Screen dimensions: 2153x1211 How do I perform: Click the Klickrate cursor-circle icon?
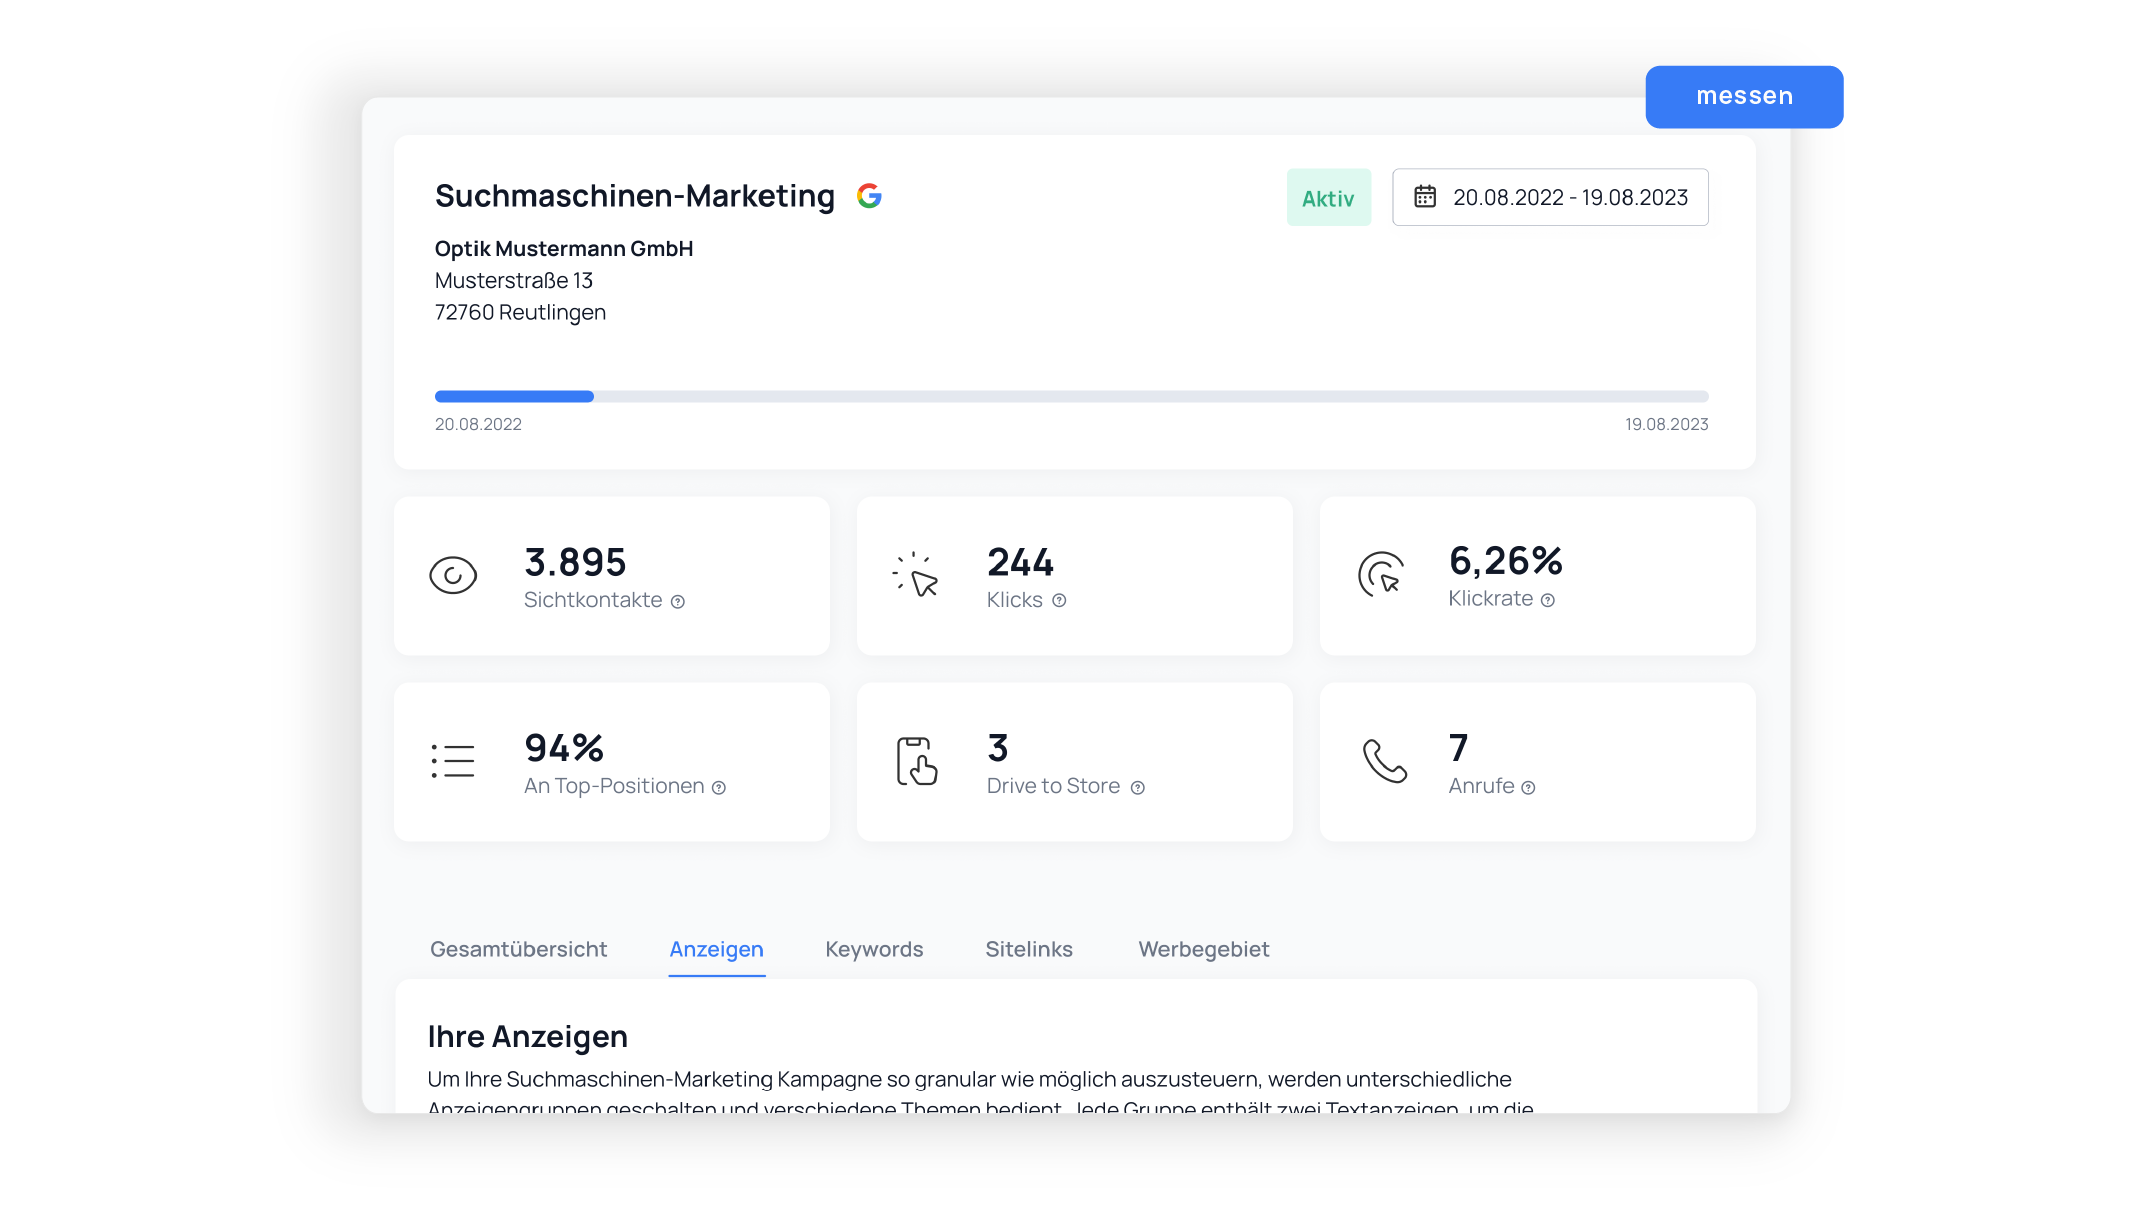pos(1381,575)
